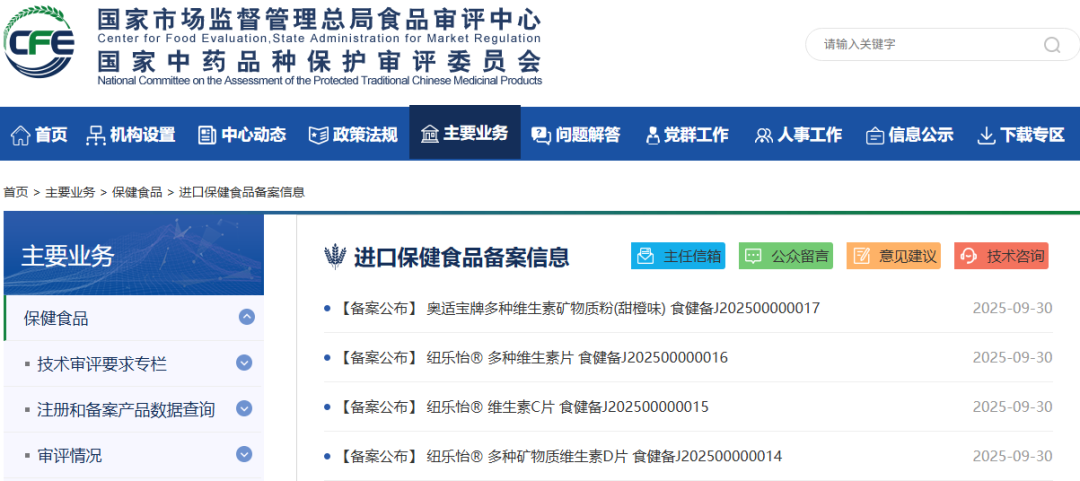
Task: Click the question bubble icon beside 问题解答
Action: coord(541,135)
